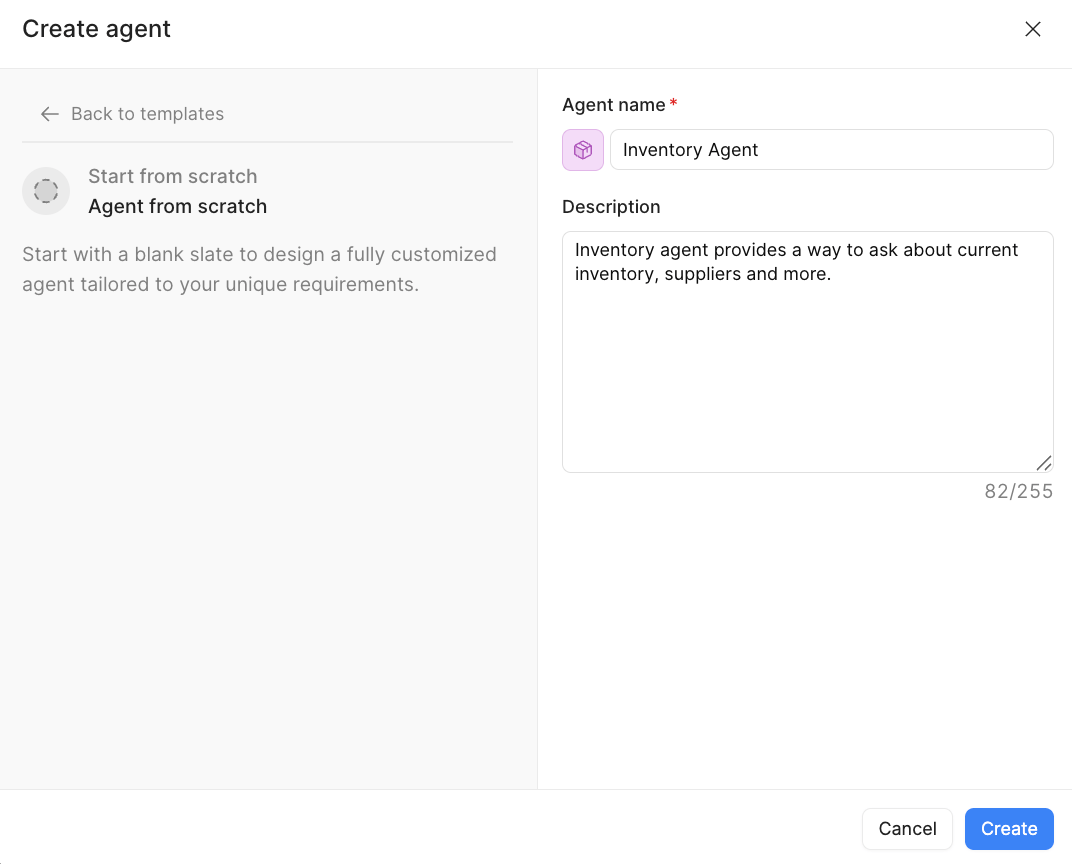
Task: Click inside the Description text area
Action: (807, 350)
